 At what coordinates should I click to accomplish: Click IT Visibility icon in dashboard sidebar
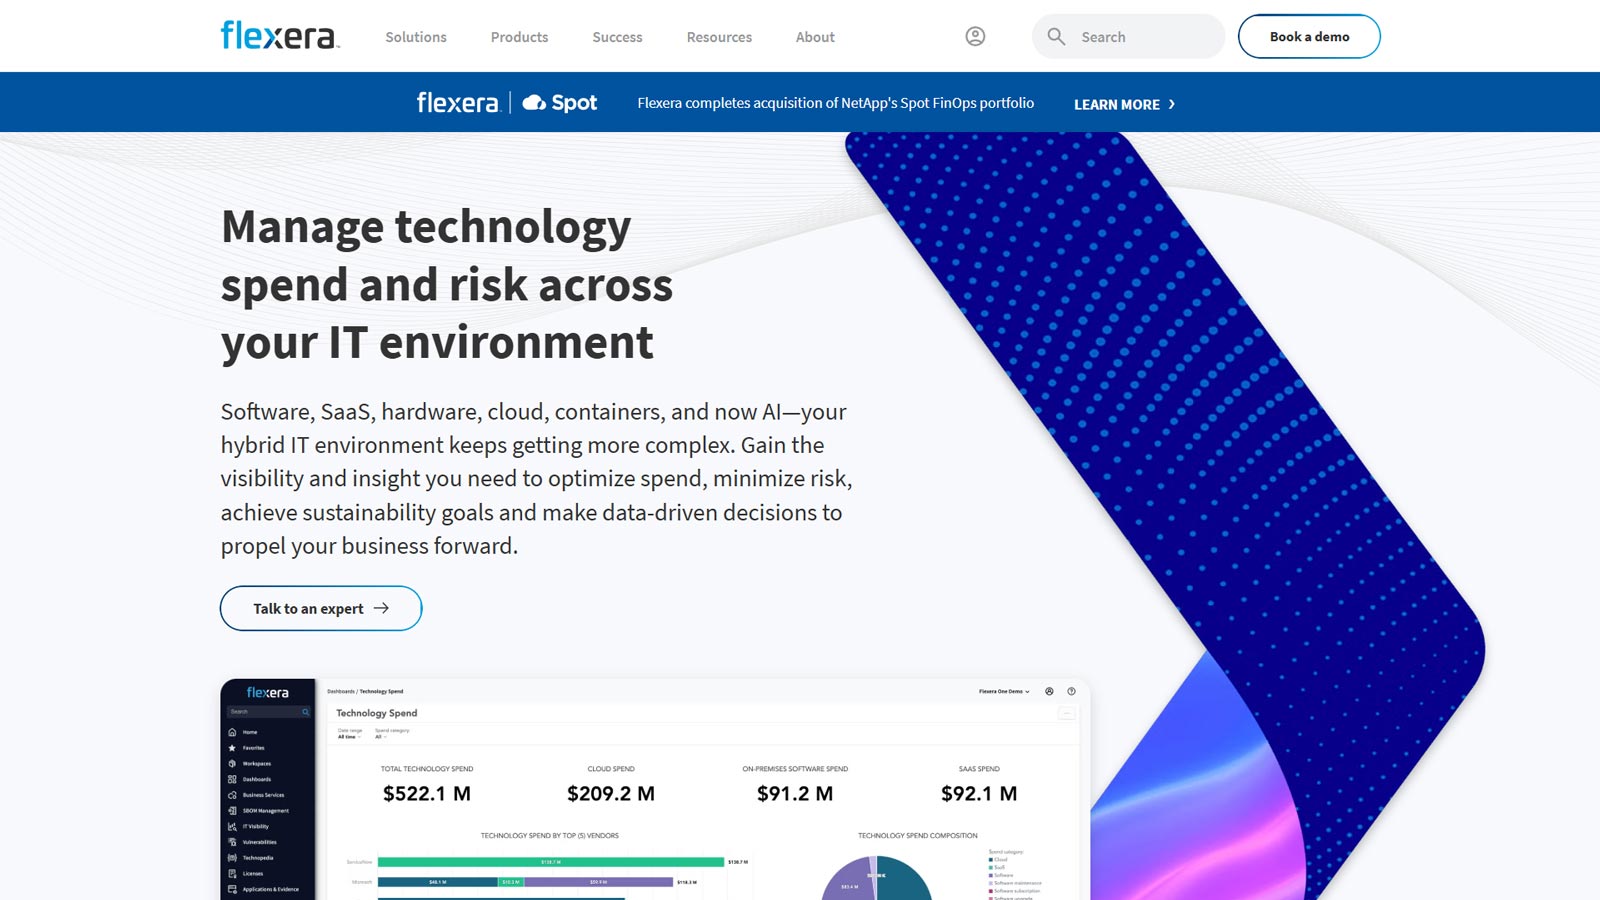coord(232,826)
